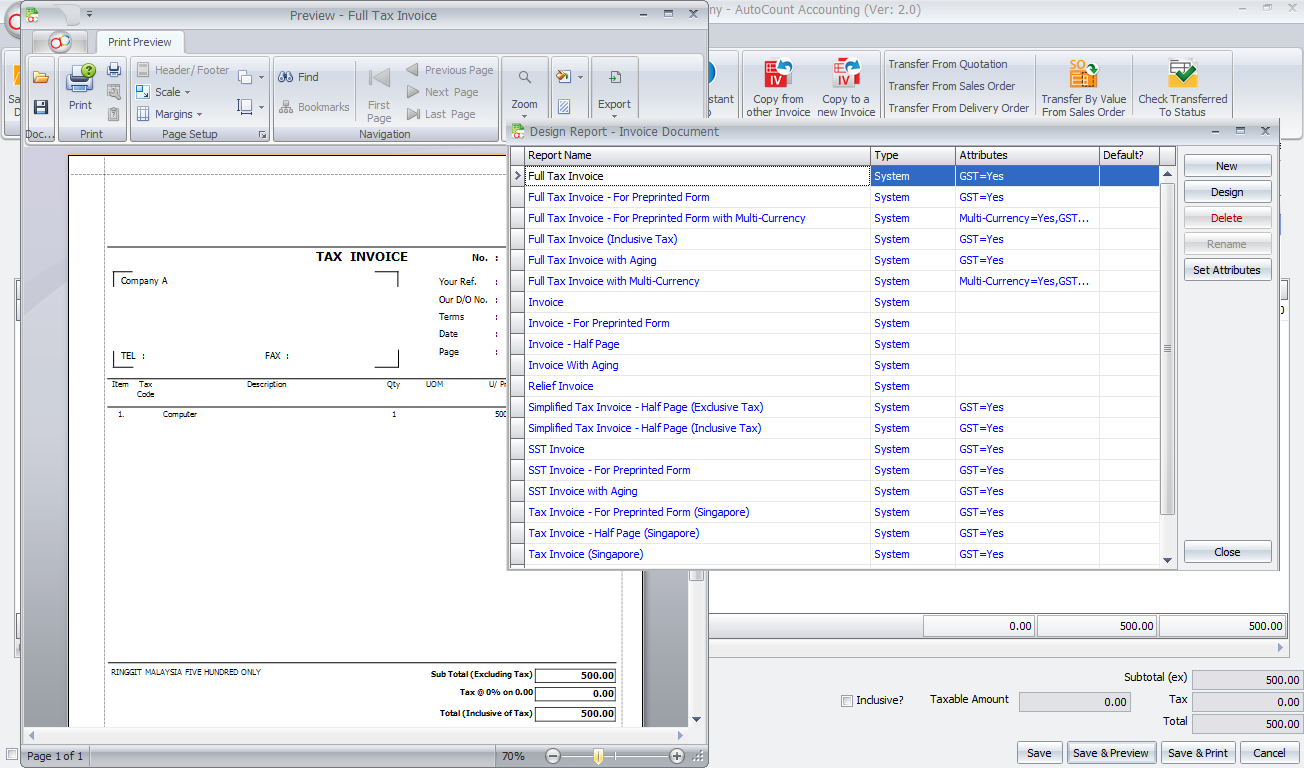
Task: Click the Page Setup dialog launcher icon
Action: point(263,134)
